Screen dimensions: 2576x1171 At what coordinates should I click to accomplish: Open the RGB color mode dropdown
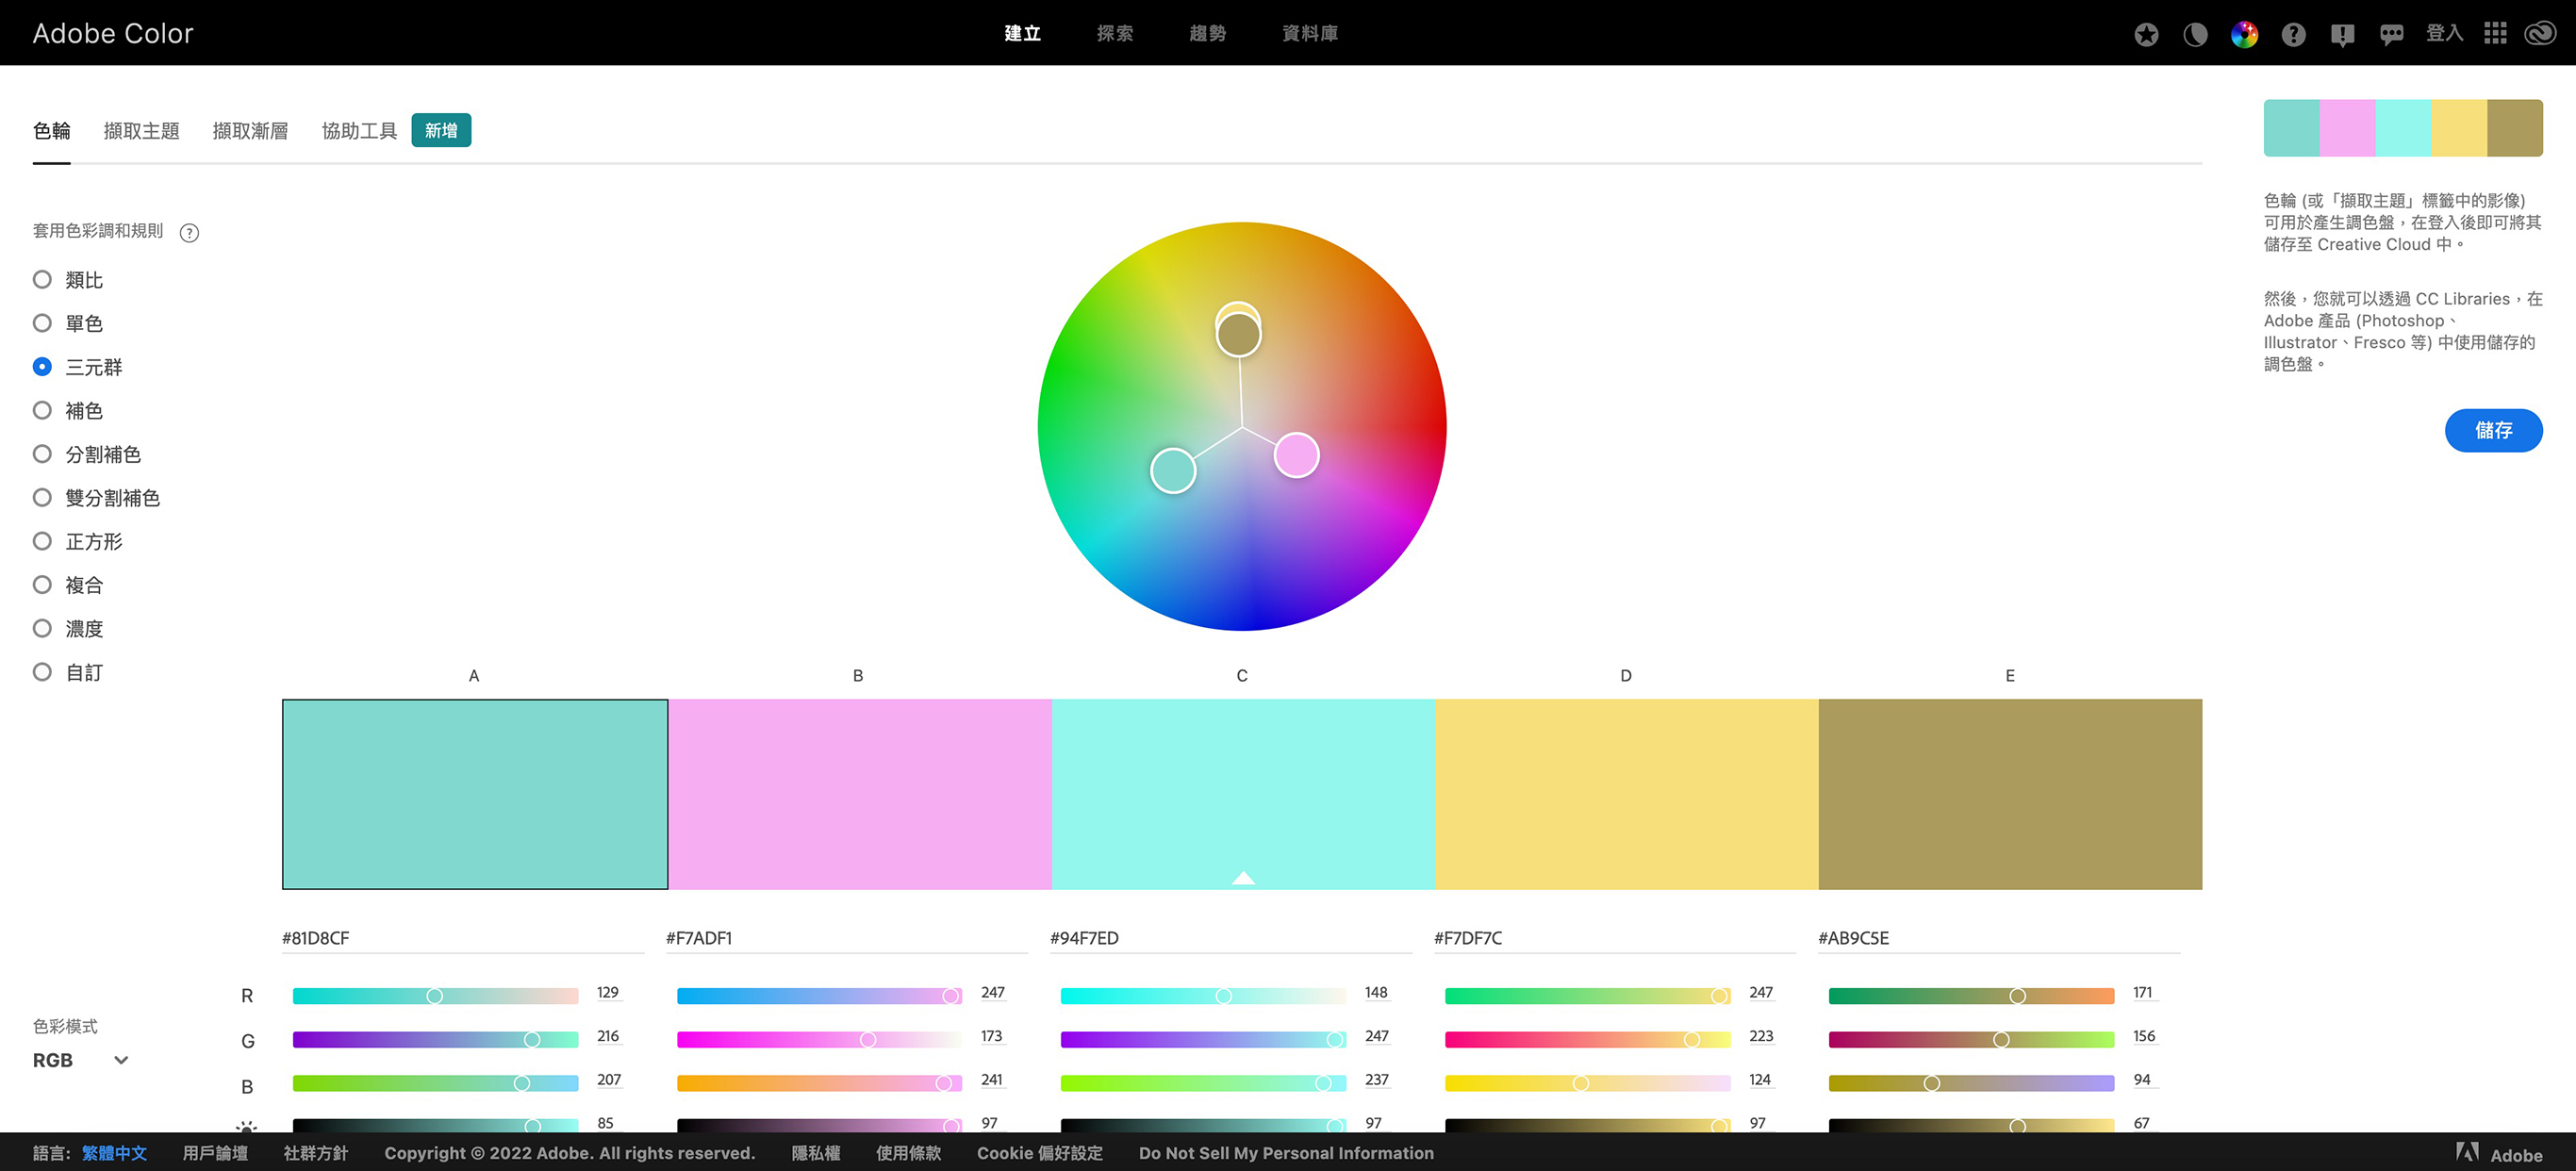80,1060
